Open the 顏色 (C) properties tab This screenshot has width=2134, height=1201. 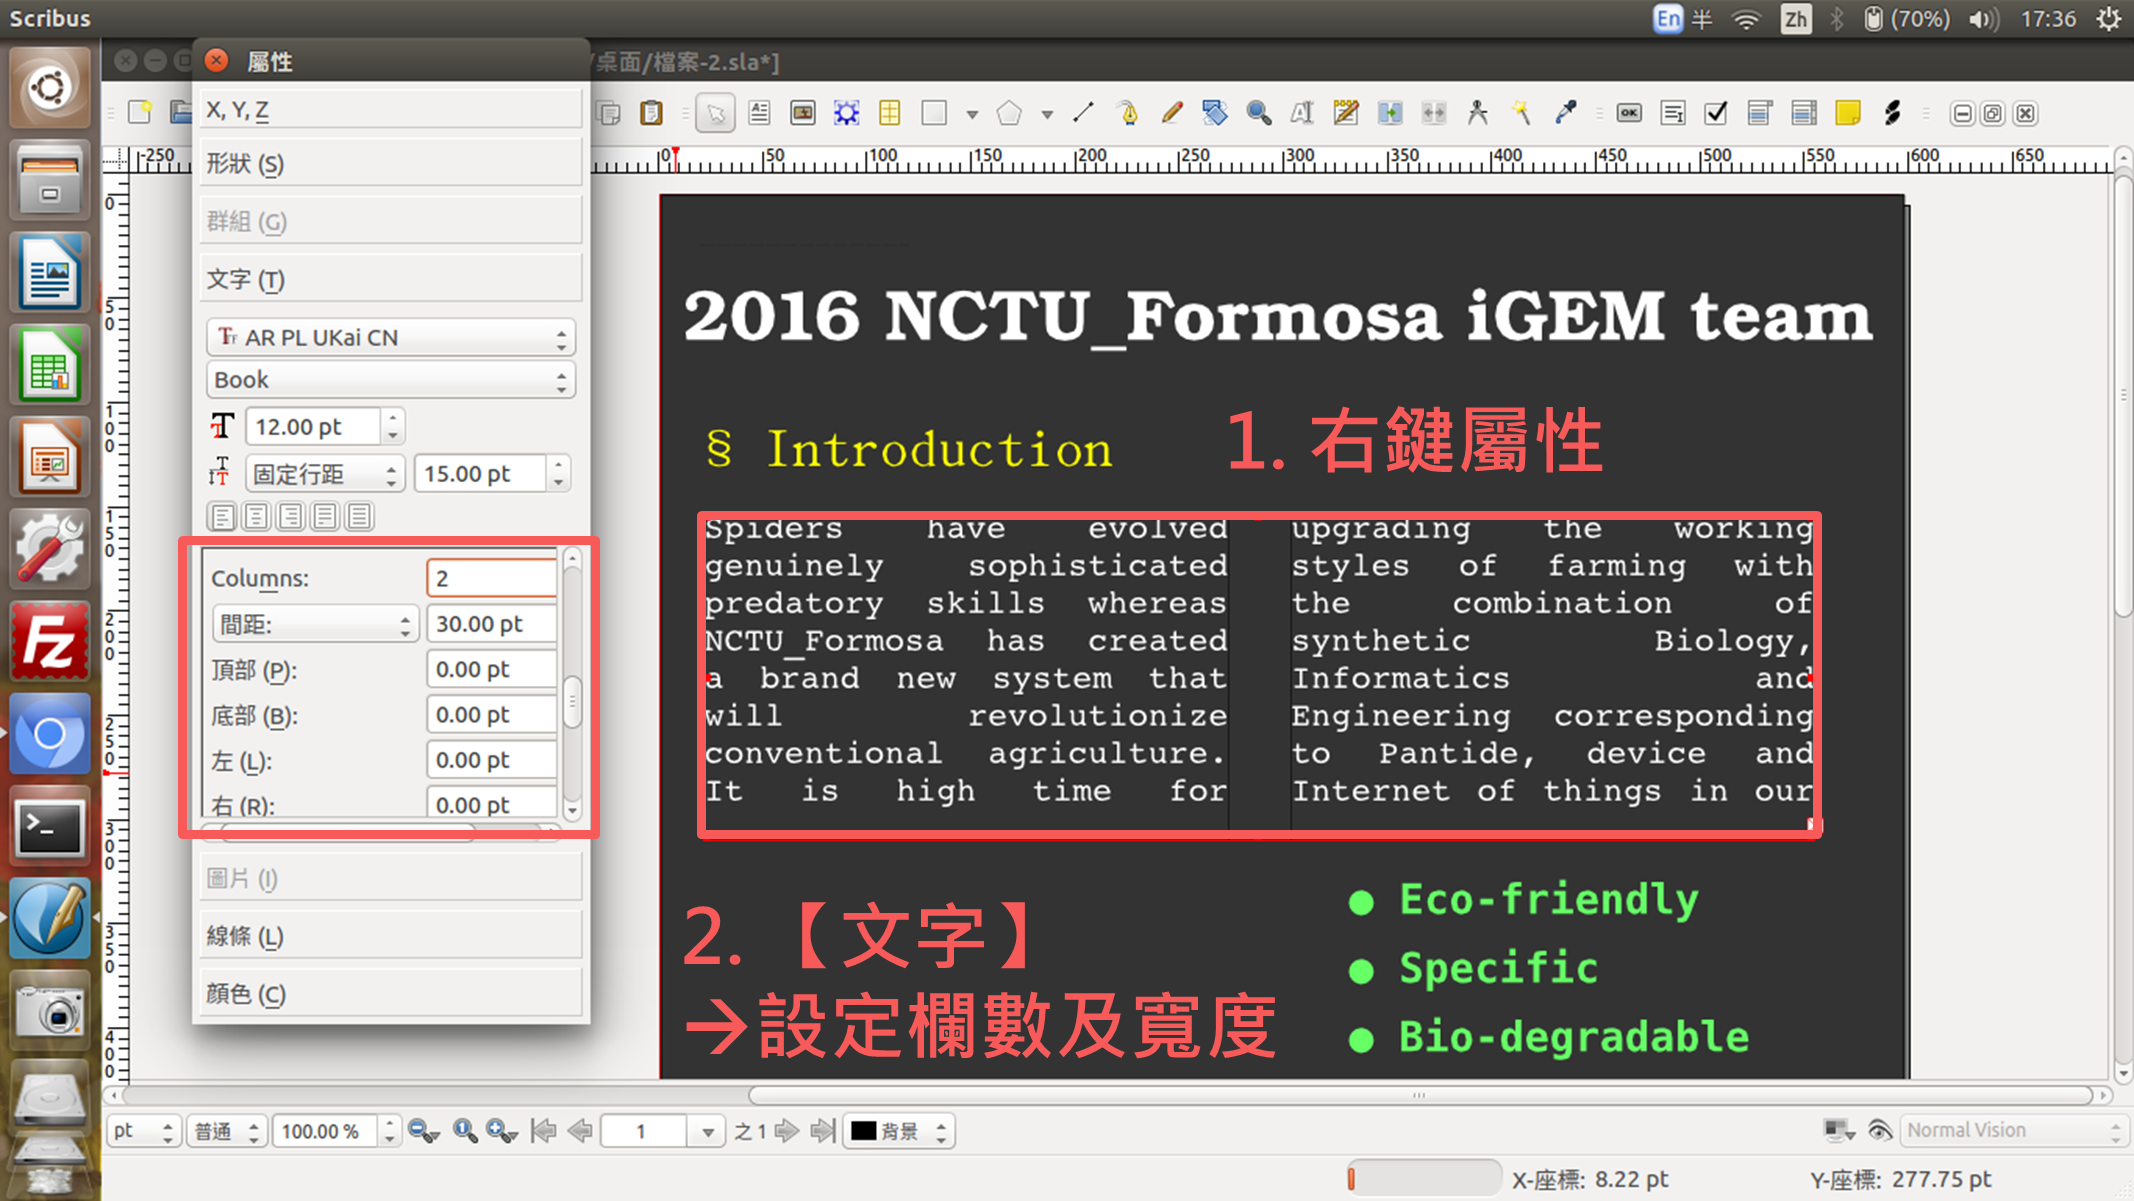[391, 994]
